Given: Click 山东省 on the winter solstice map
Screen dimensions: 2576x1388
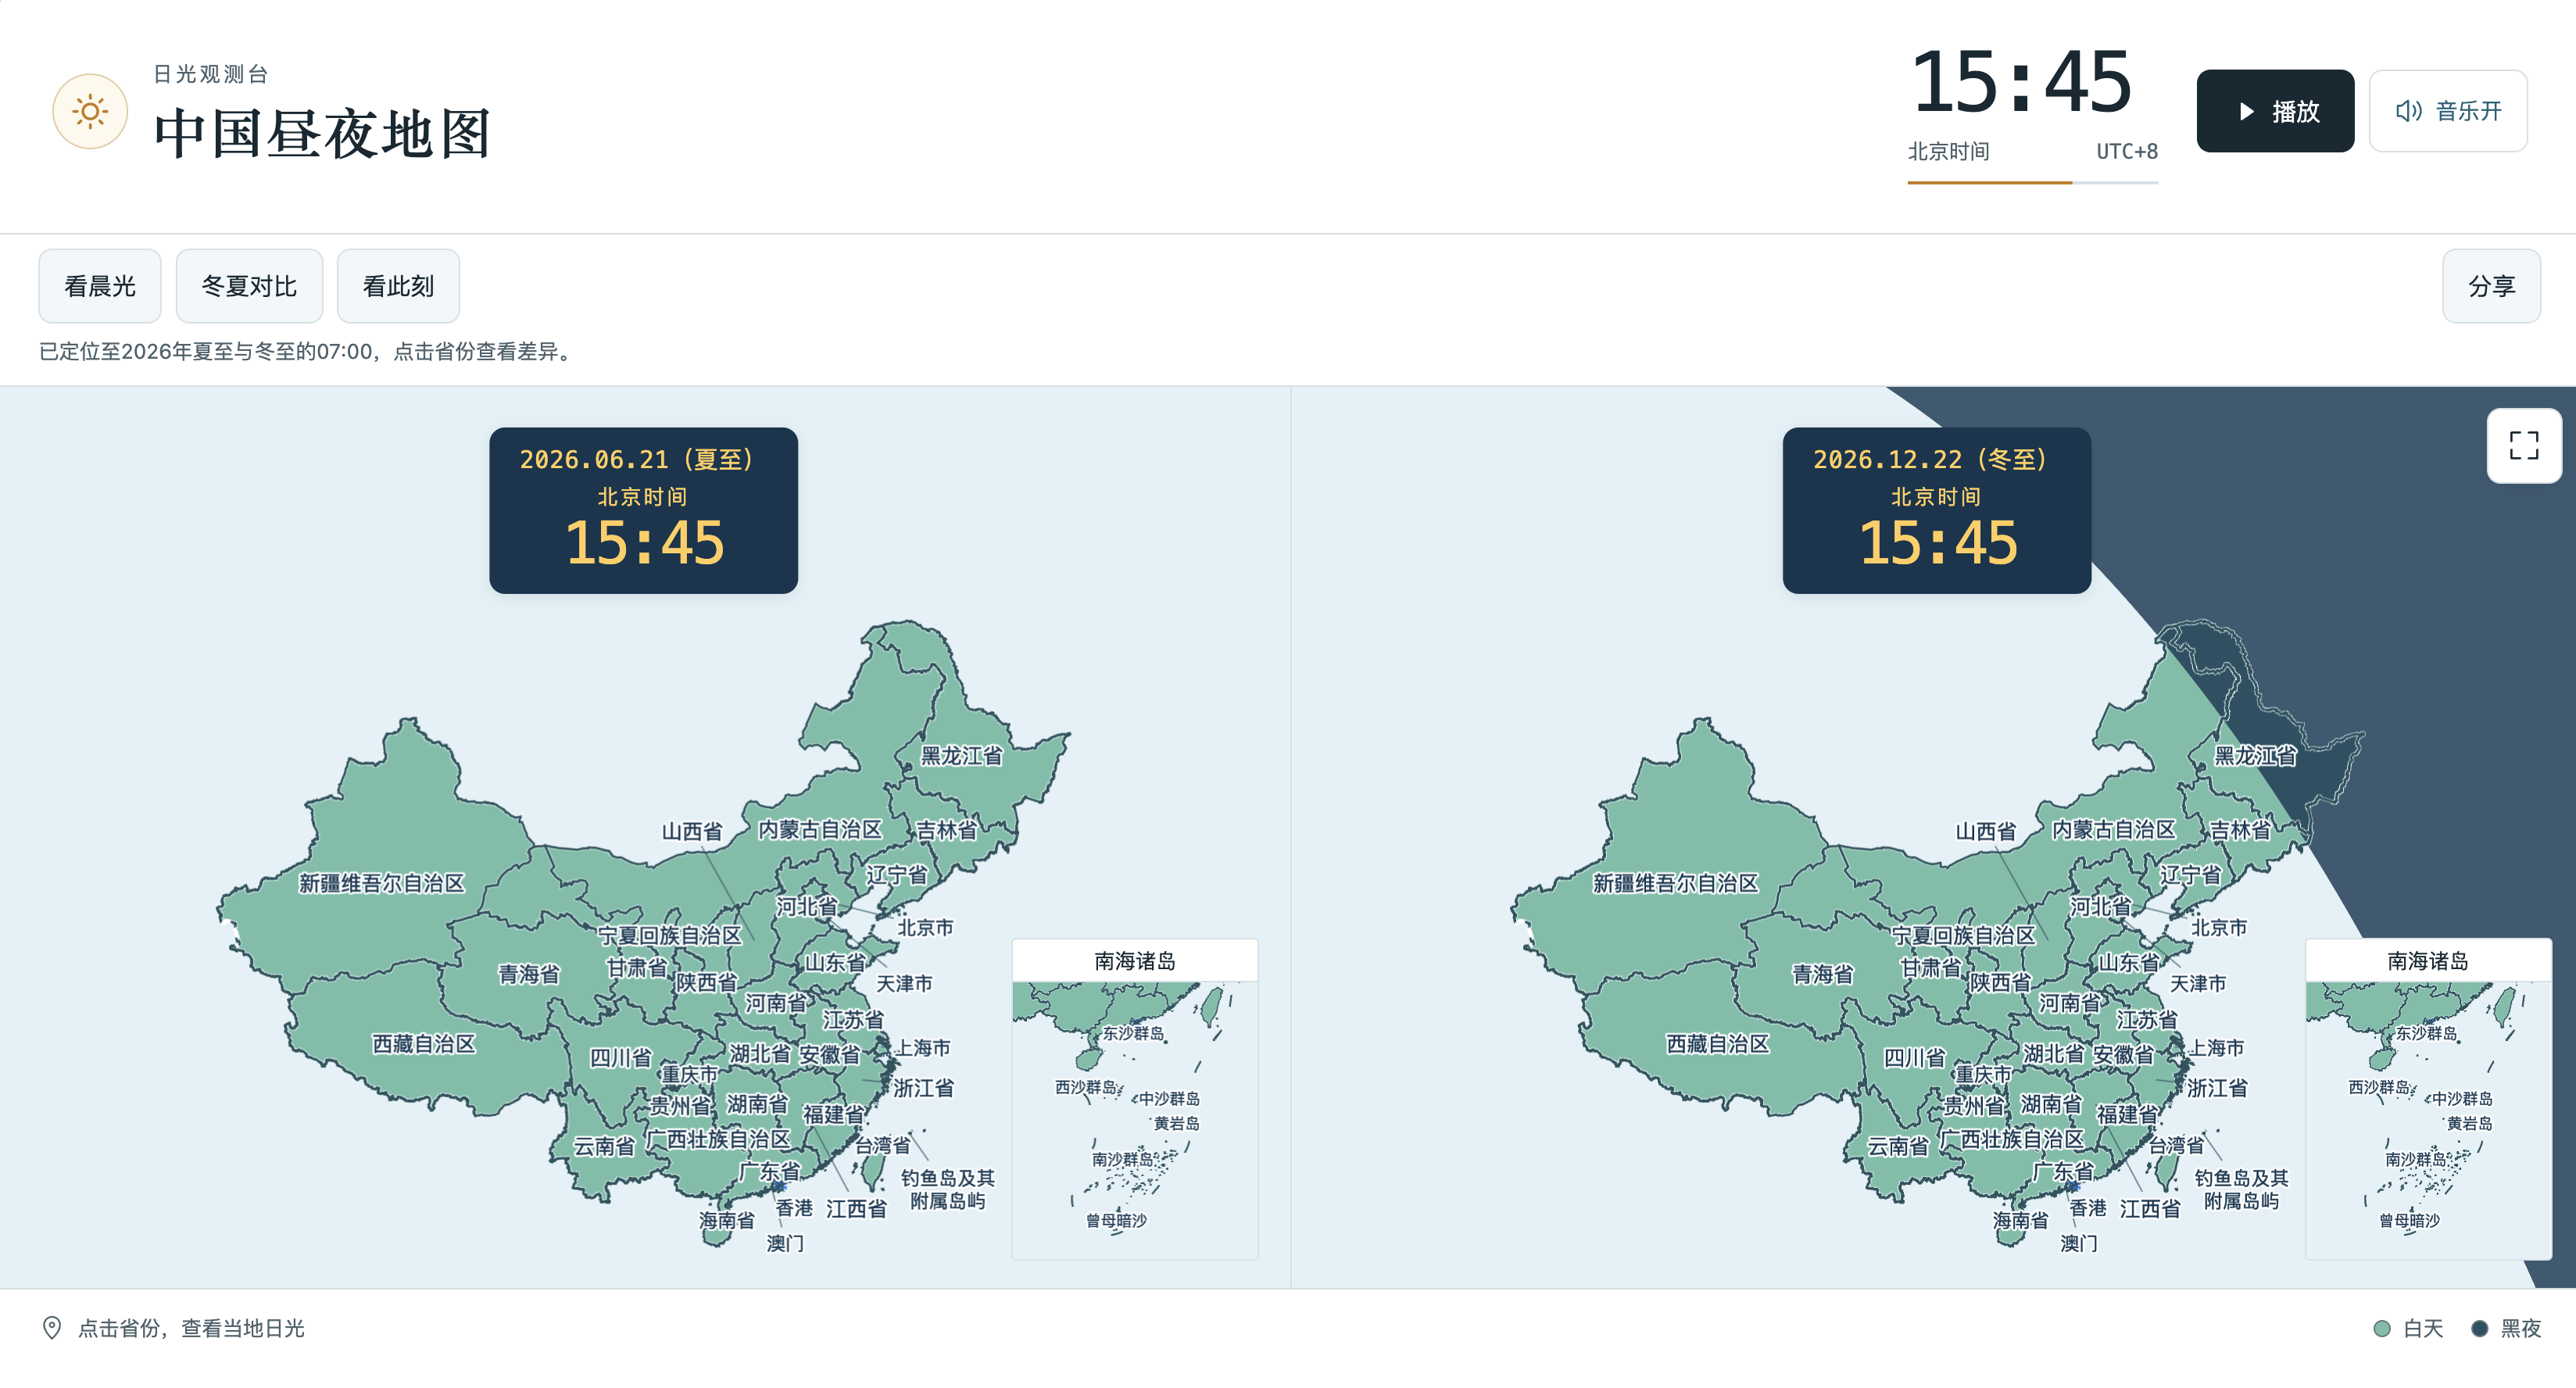Looking at the screenshot, I should (x=2128, y=963).
